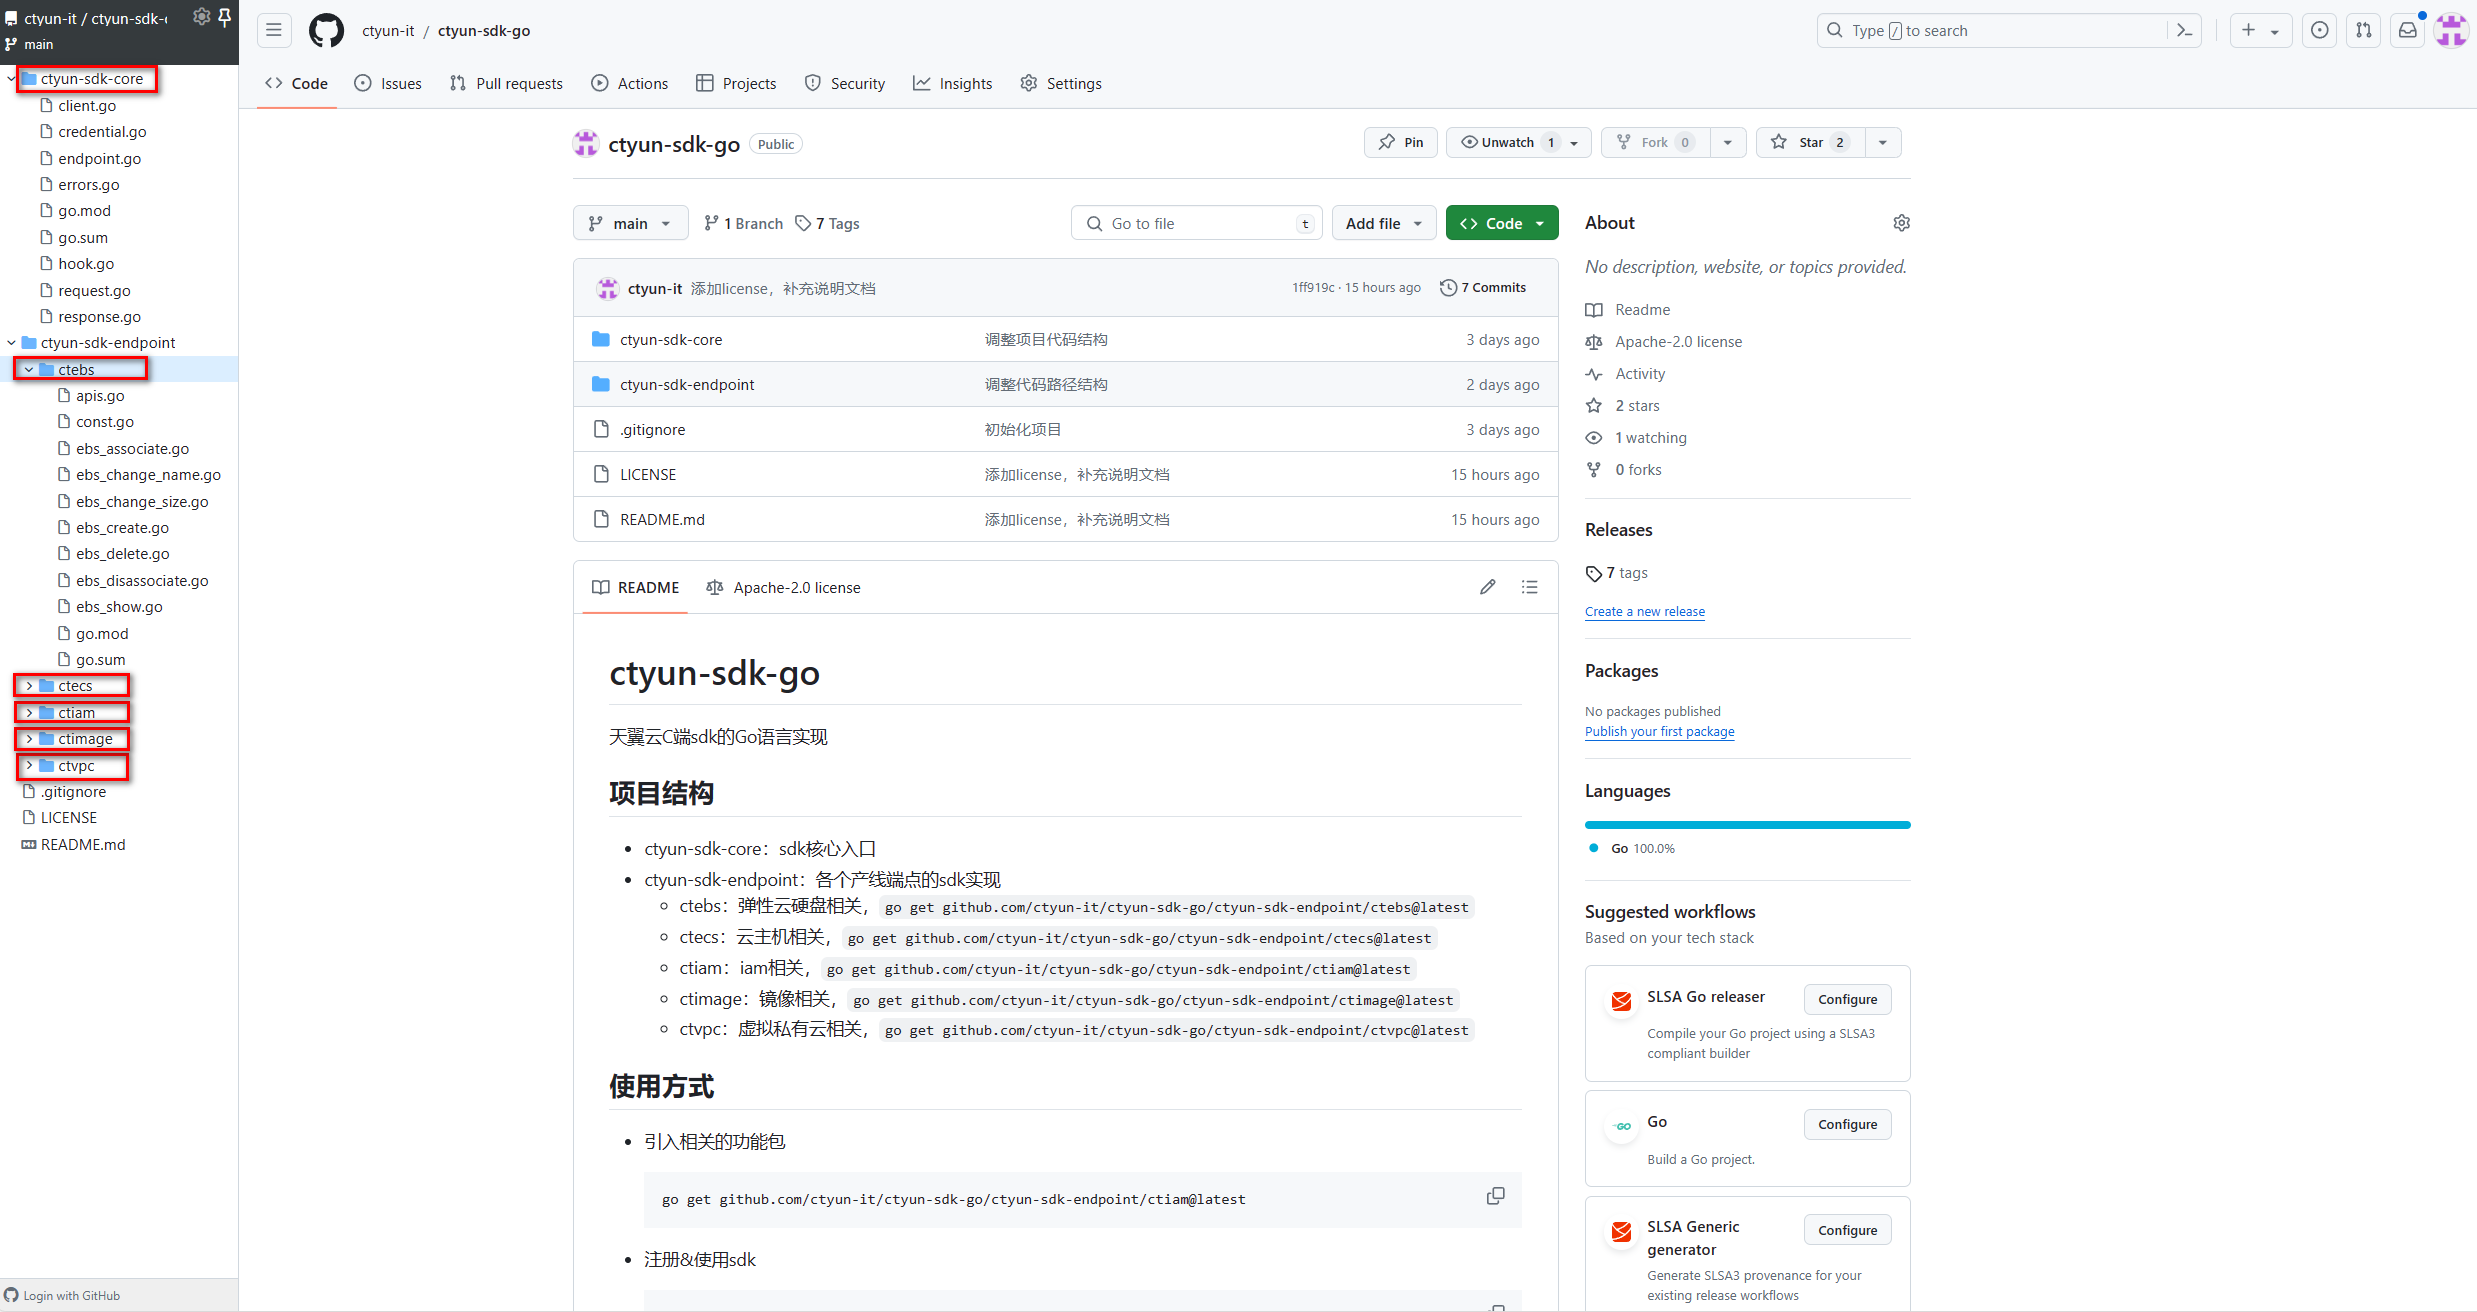This screenshot has height=1312, width=2477.
Task: Open the Activity link in About
Action: [x=1640, y=374]
